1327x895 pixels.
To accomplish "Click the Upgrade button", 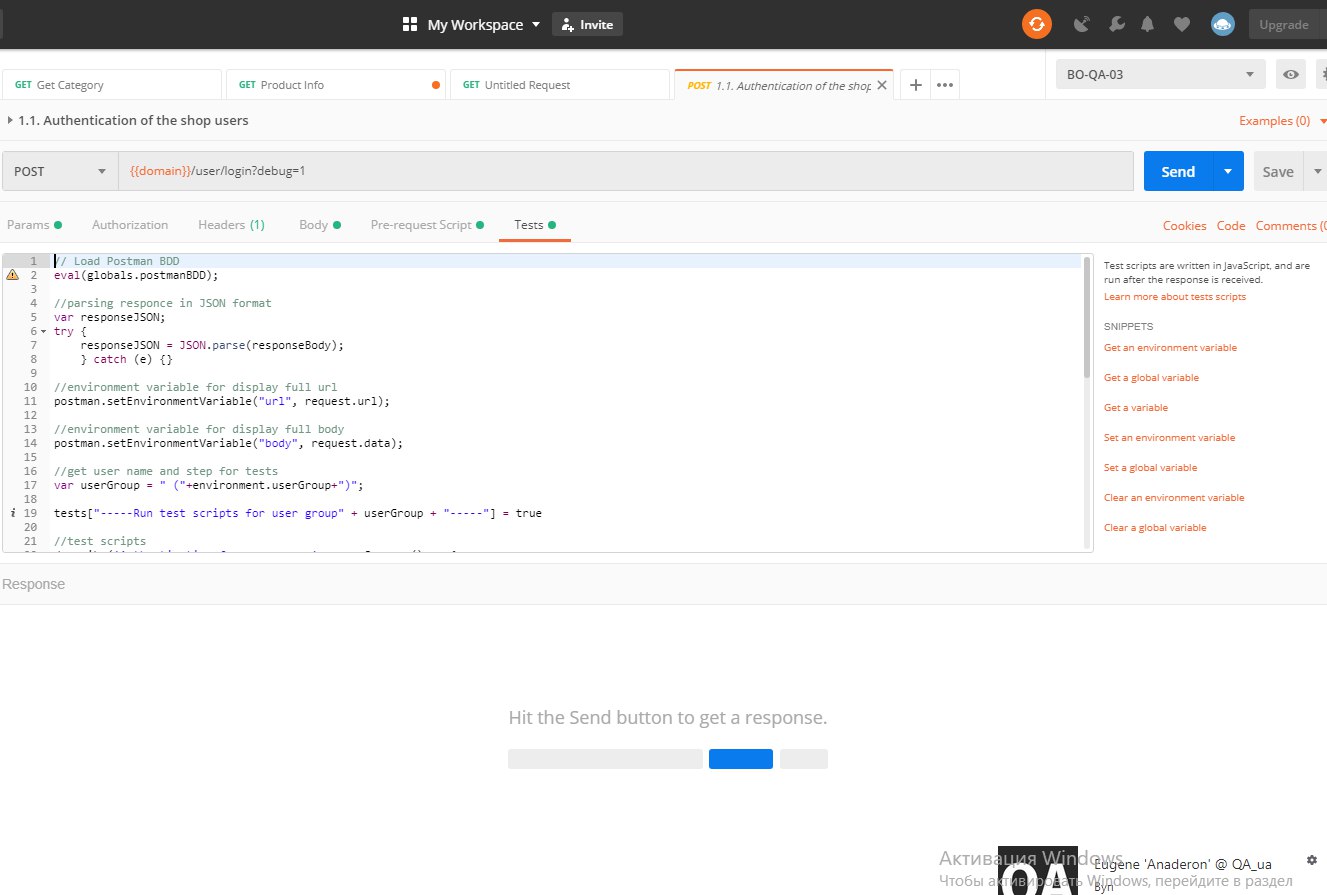I will 1284,24.
